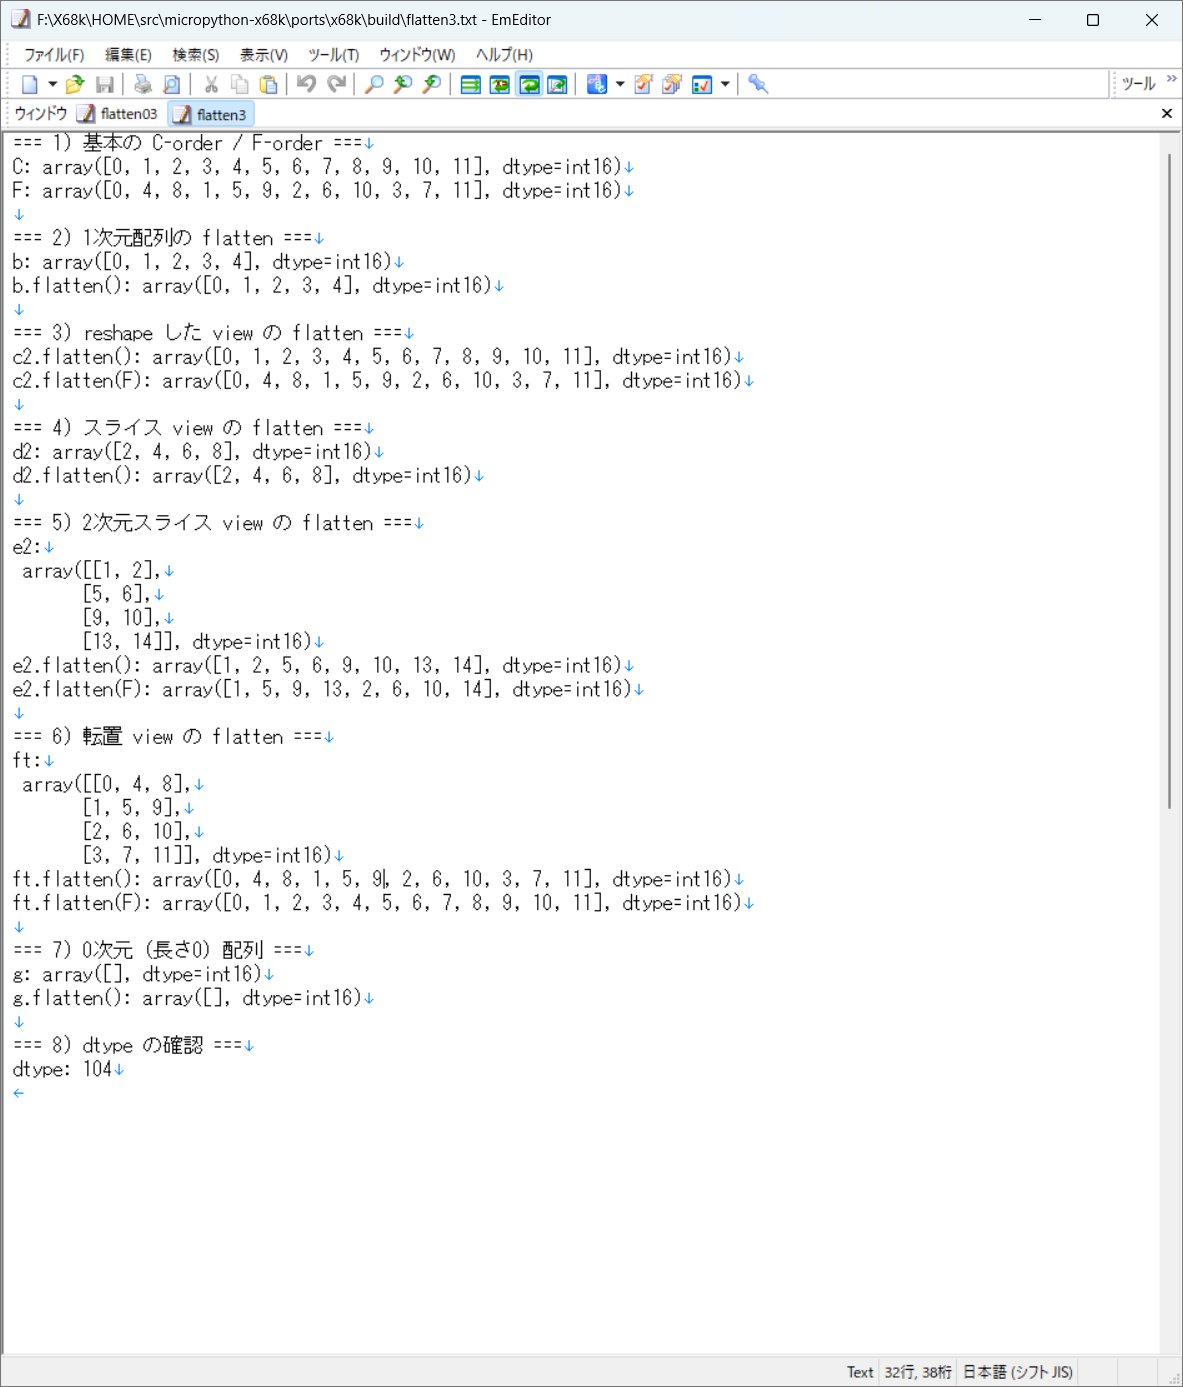Click heading '=== 5) 2次元スライス view の flatten'

point(212,523)
